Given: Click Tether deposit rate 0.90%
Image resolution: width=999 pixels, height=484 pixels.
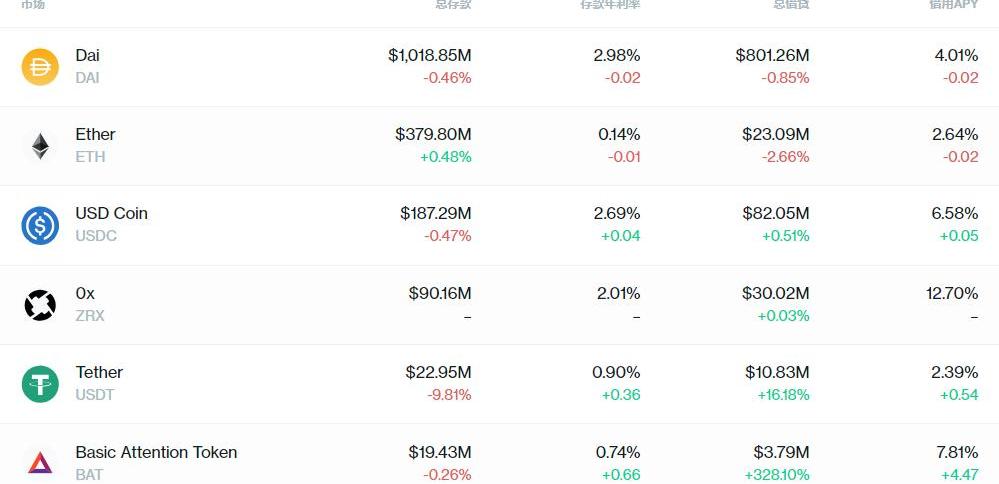Looking at the screenshot, I should [x=616, y=372].
